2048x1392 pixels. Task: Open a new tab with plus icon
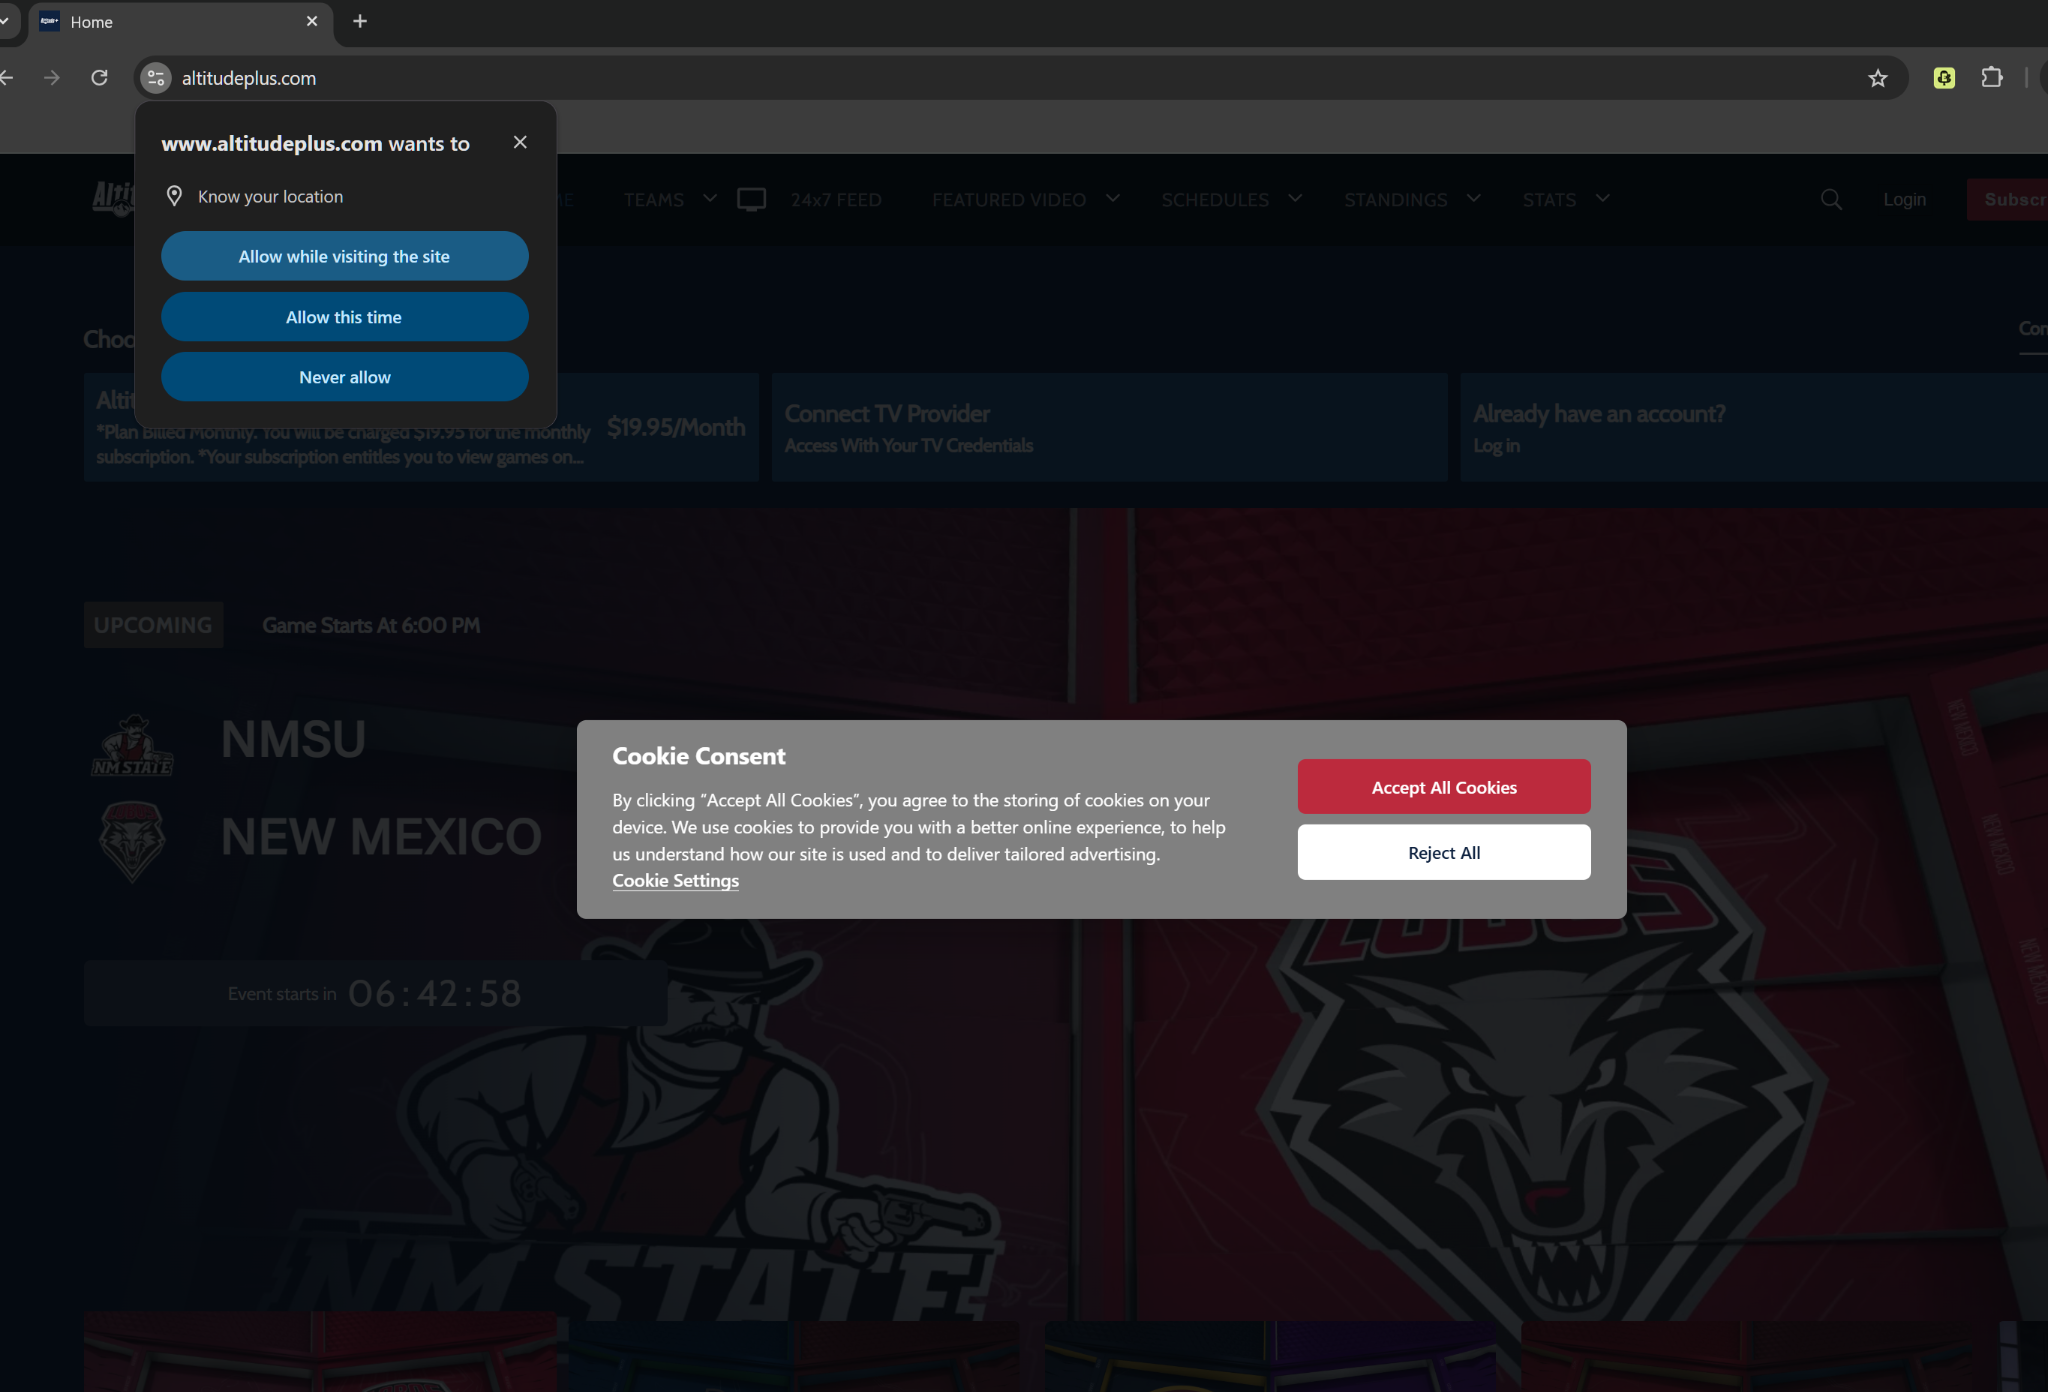point(360,21)
